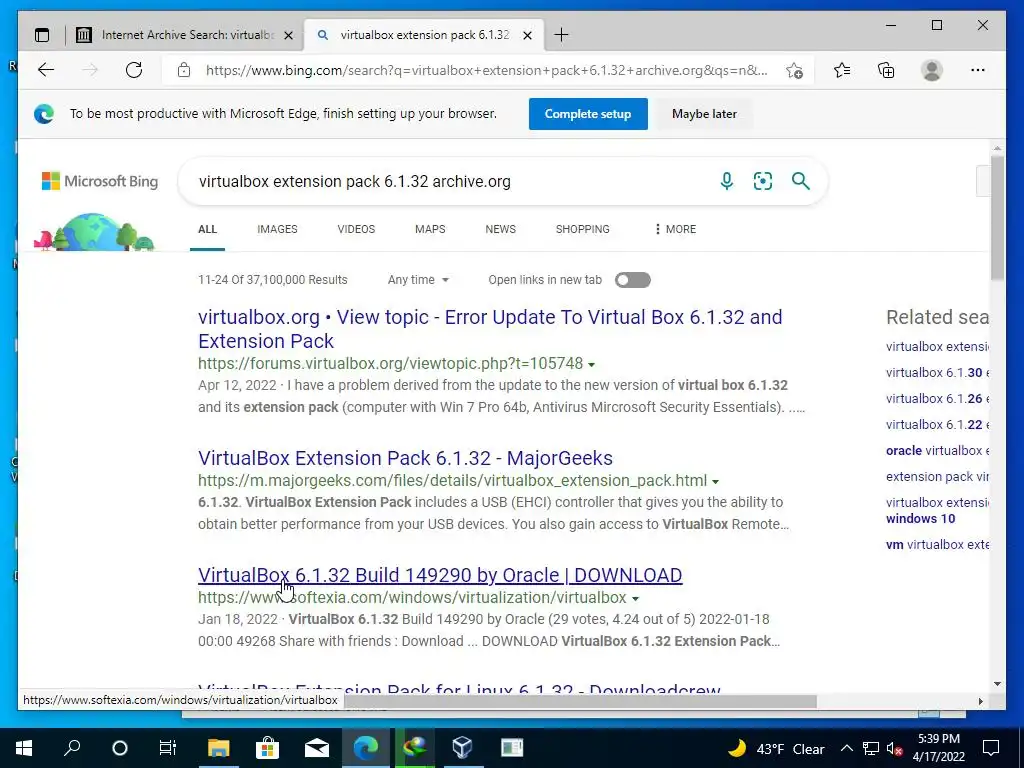
Task: Show hidden system tray icons
Action: pos(846,748)
